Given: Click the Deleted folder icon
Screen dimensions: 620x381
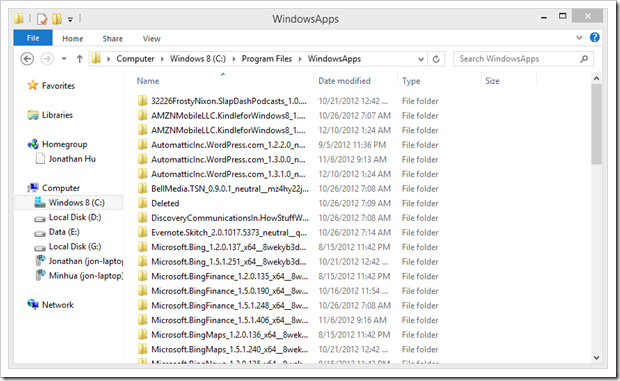Looking at the screenshot, I should coord(142,203).
